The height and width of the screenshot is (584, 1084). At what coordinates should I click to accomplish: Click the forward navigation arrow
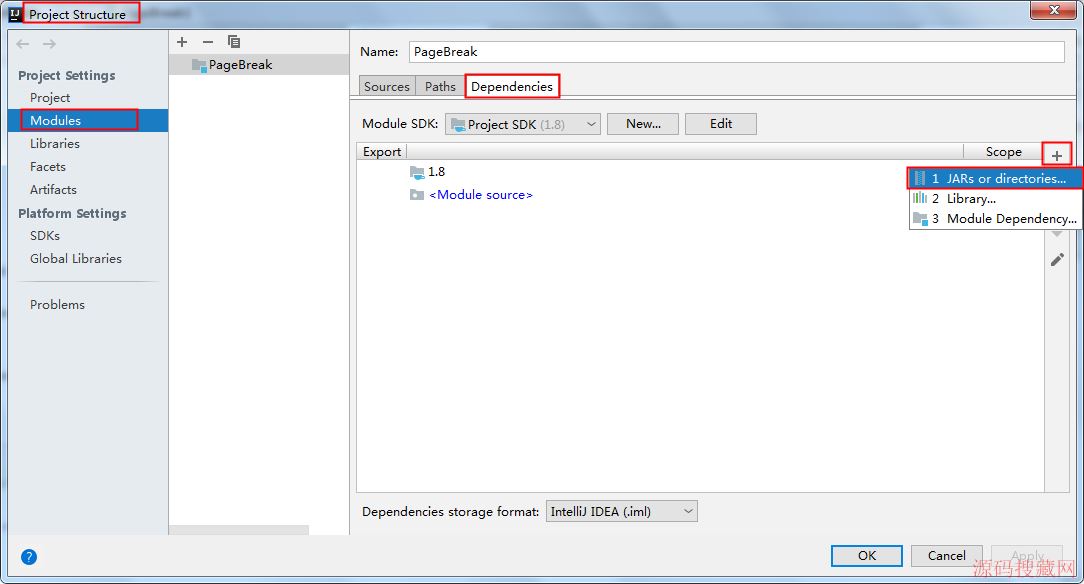click(x=49, y=44)
